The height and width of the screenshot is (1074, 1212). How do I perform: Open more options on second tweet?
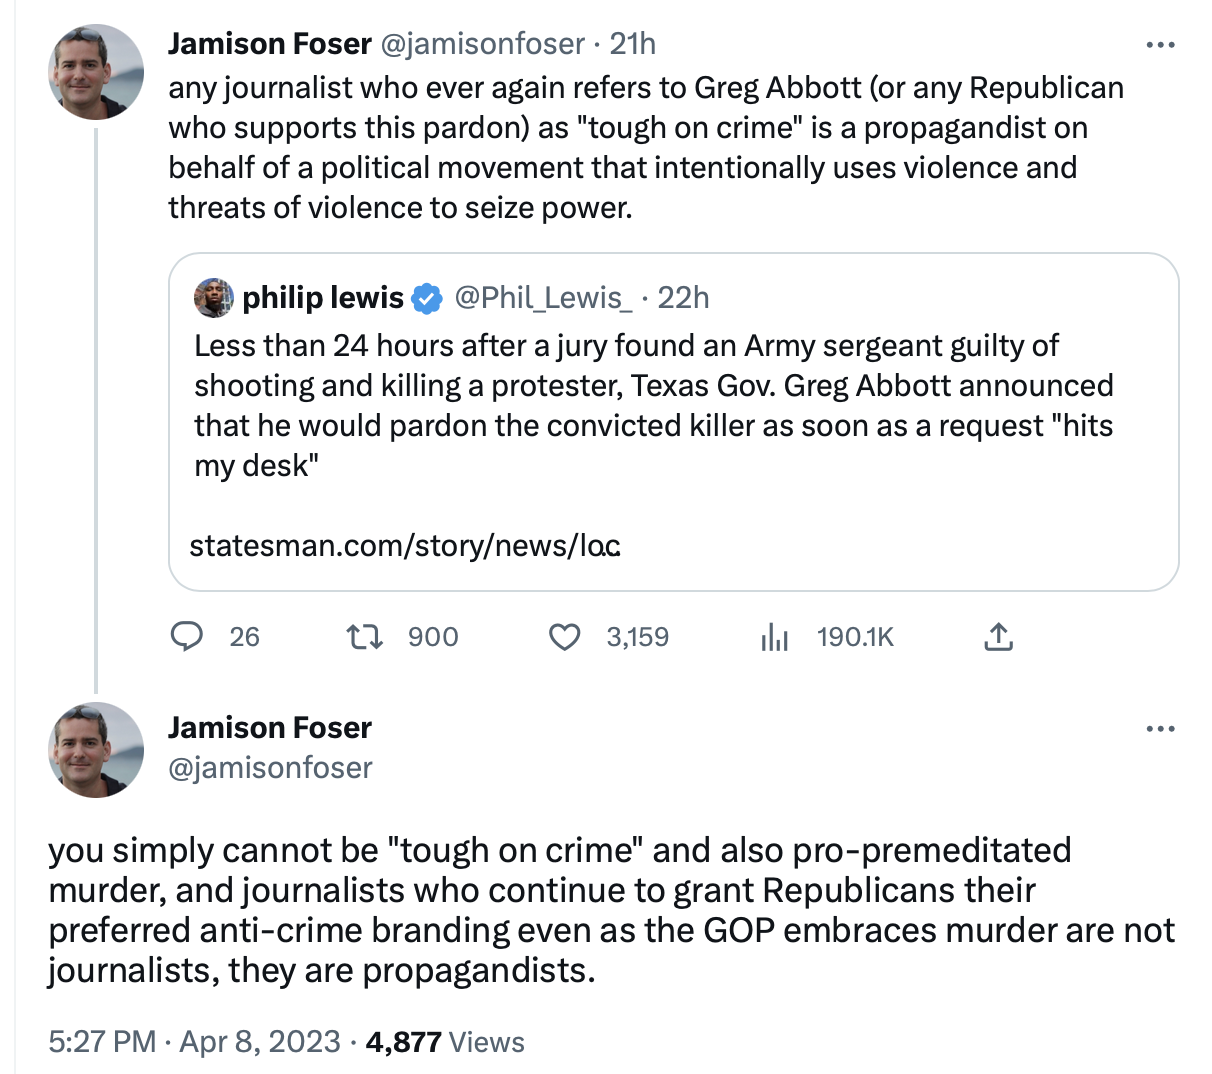1160,729
